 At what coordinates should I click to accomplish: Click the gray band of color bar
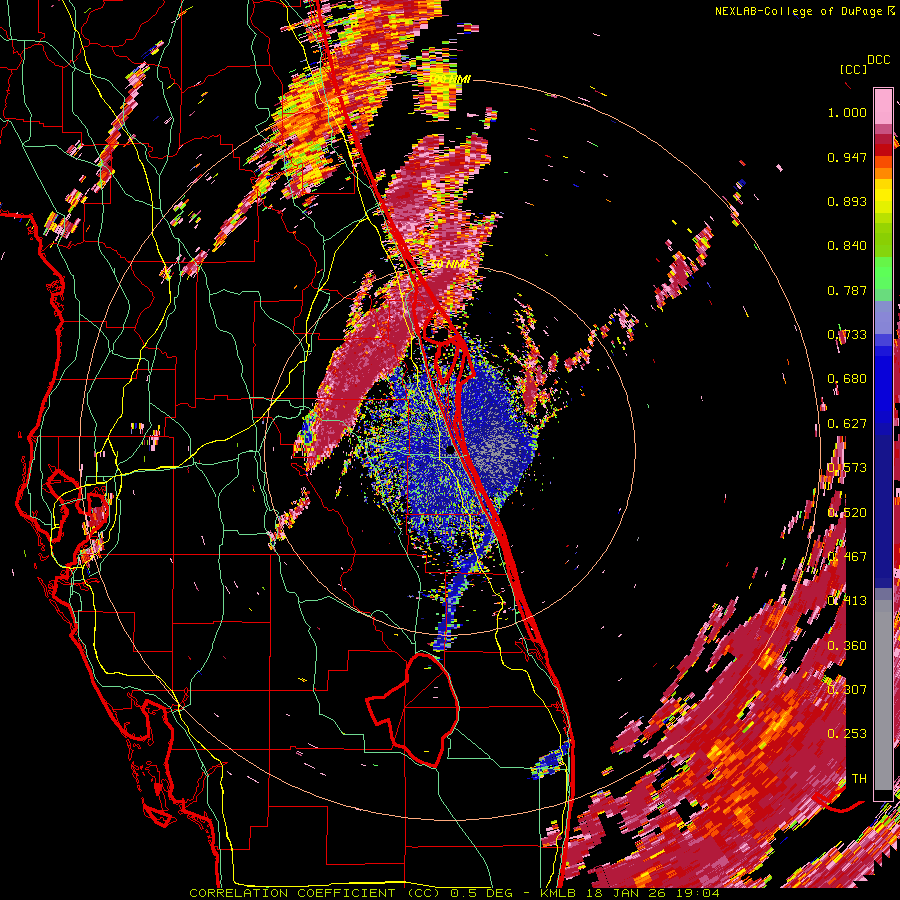point(883,695)
